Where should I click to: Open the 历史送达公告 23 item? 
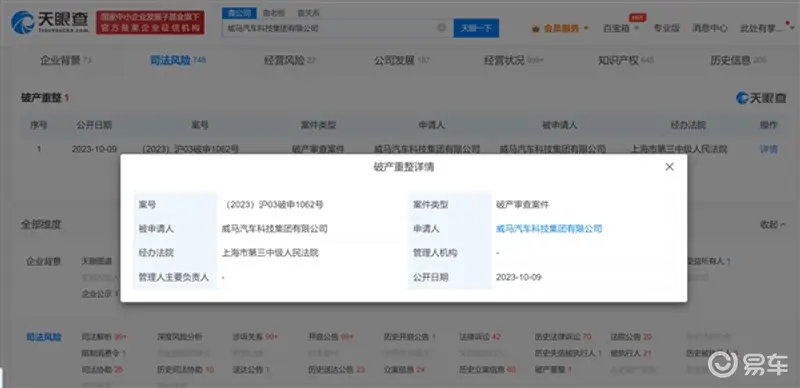tap(337, 369)
